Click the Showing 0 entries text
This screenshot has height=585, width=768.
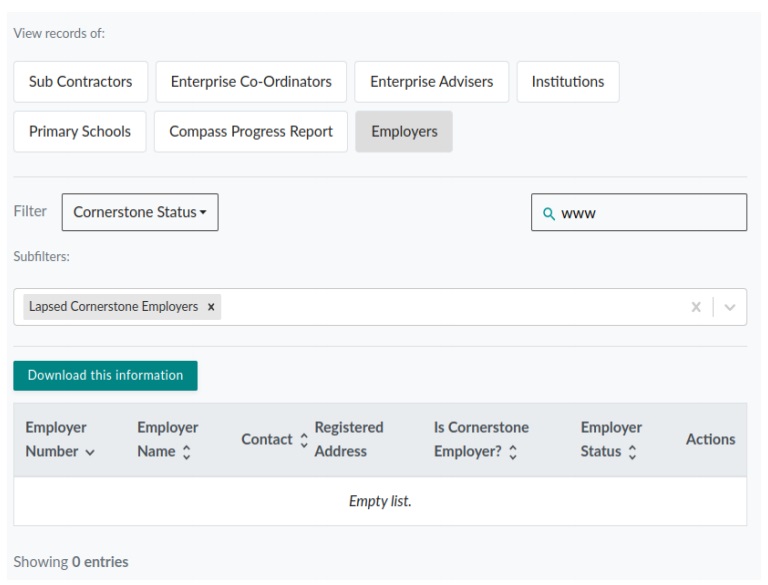pos(71,562)
